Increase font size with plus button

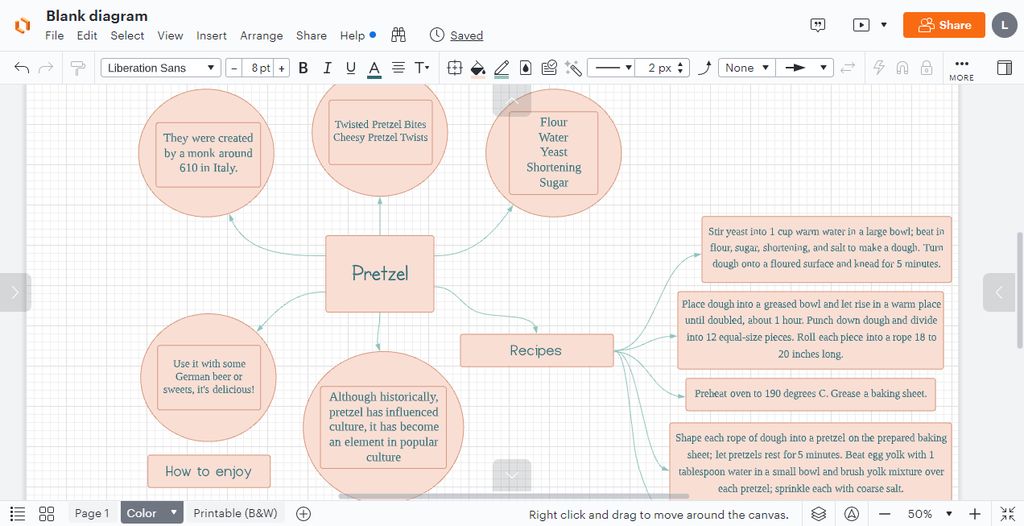pyautogui.click(x=281, y=68)
